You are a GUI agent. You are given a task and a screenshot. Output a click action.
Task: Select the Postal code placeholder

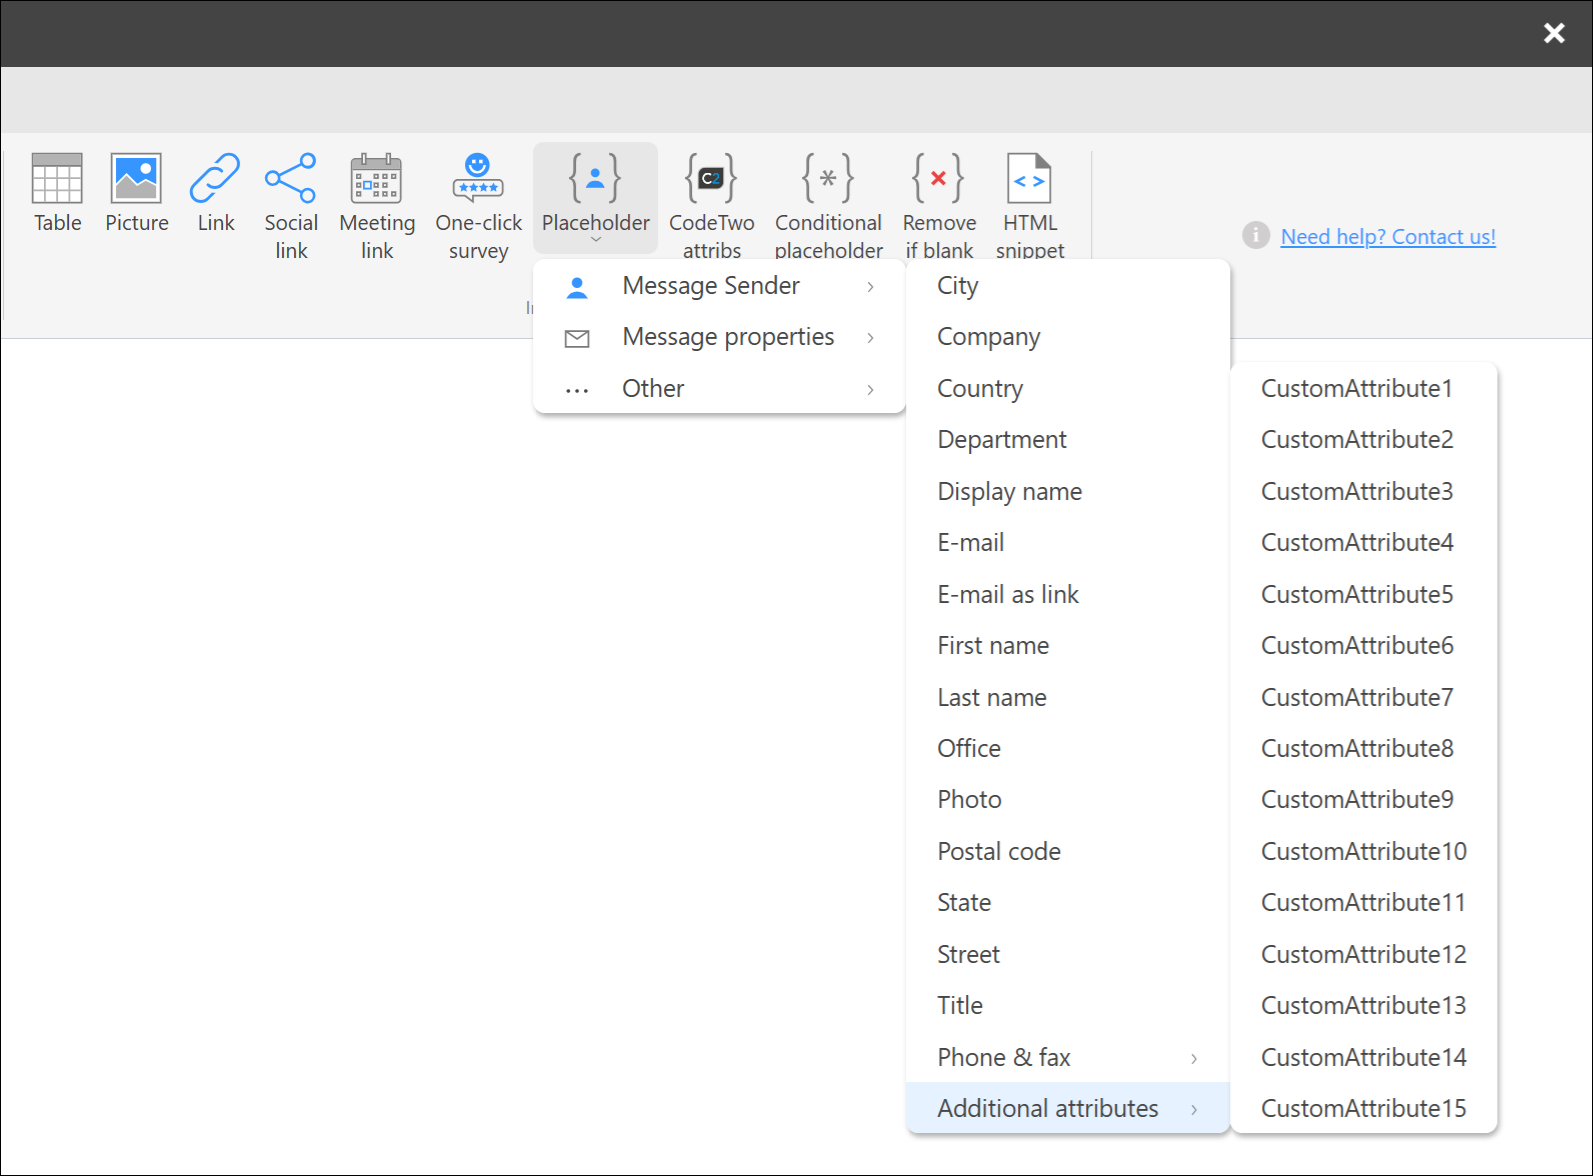click(x=1067, y=852)
